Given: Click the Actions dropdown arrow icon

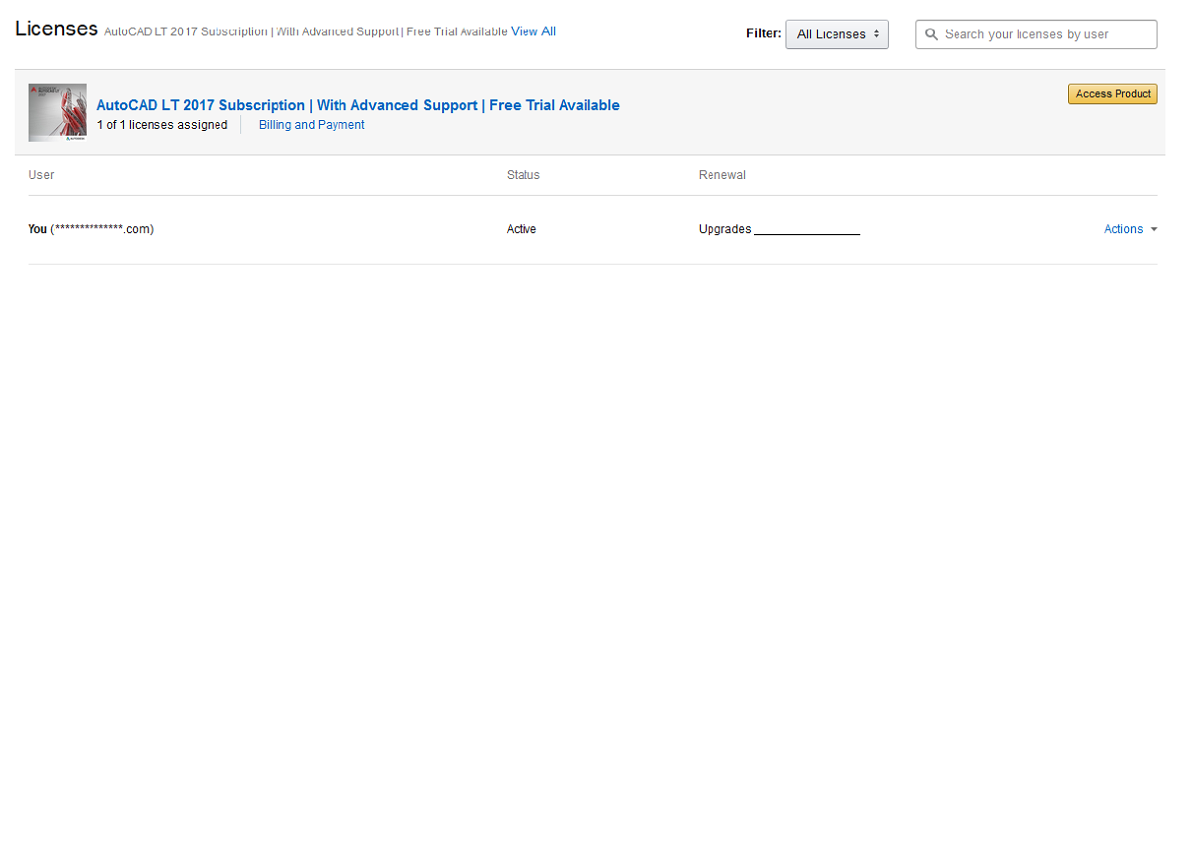Looking at the screenshot, I should pos(1153,229).
